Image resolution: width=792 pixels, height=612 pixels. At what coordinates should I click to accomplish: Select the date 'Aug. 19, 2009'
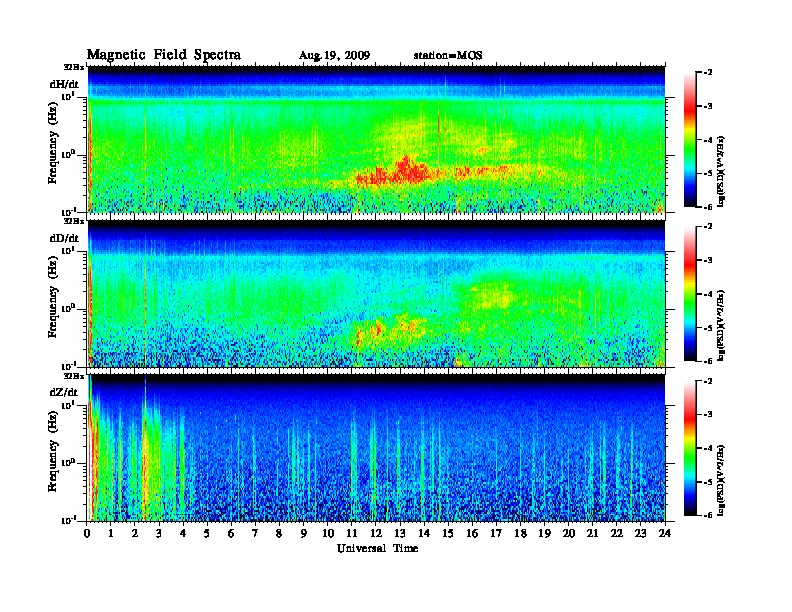click(334, 56)
